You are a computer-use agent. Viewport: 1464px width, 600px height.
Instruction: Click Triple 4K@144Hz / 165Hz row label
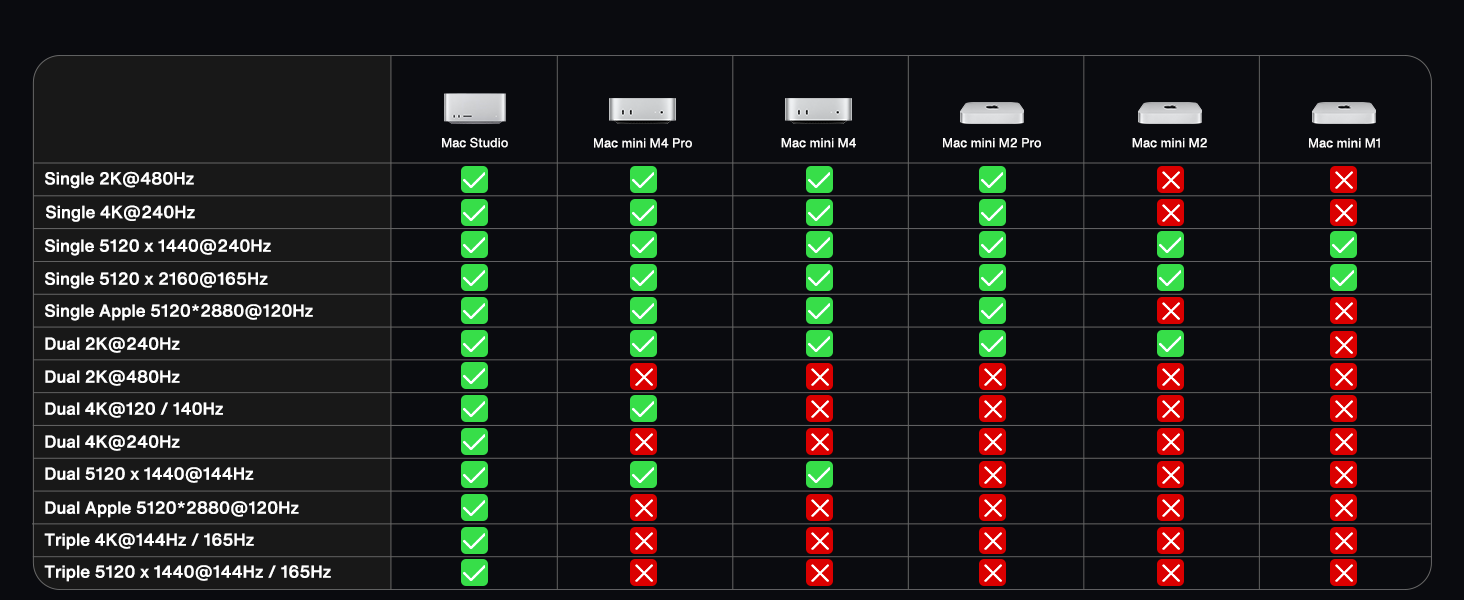click(149, 540)
